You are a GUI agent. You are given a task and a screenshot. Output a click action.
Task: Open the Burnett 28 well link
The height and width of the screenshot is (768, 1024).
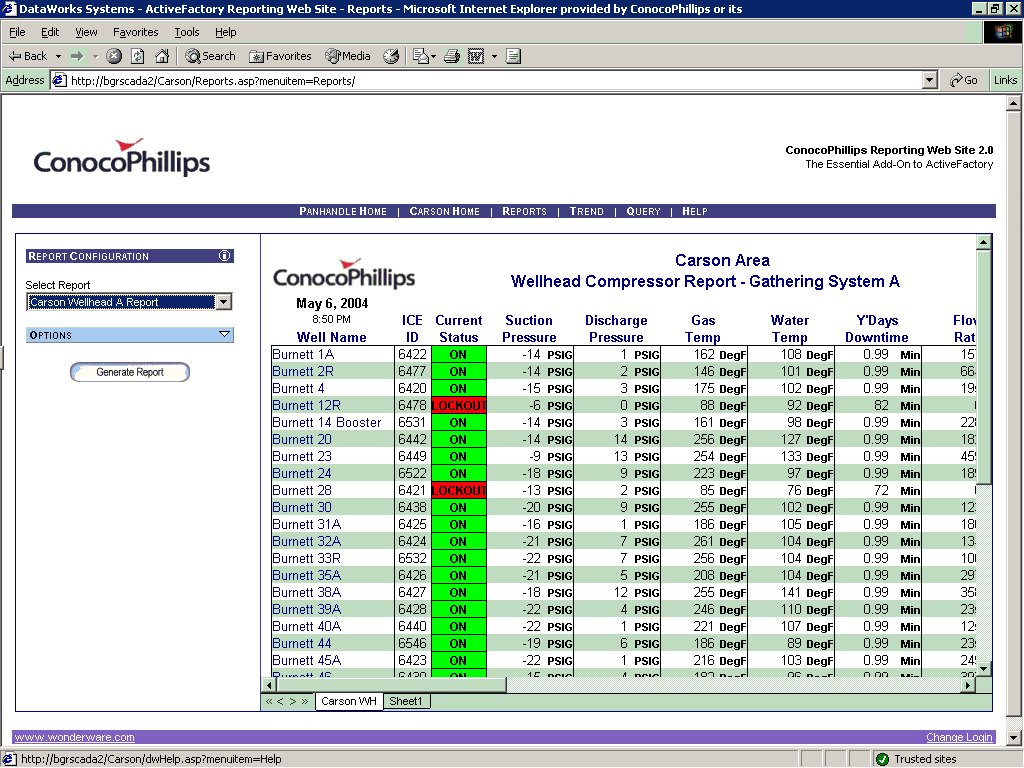point(302,490)
